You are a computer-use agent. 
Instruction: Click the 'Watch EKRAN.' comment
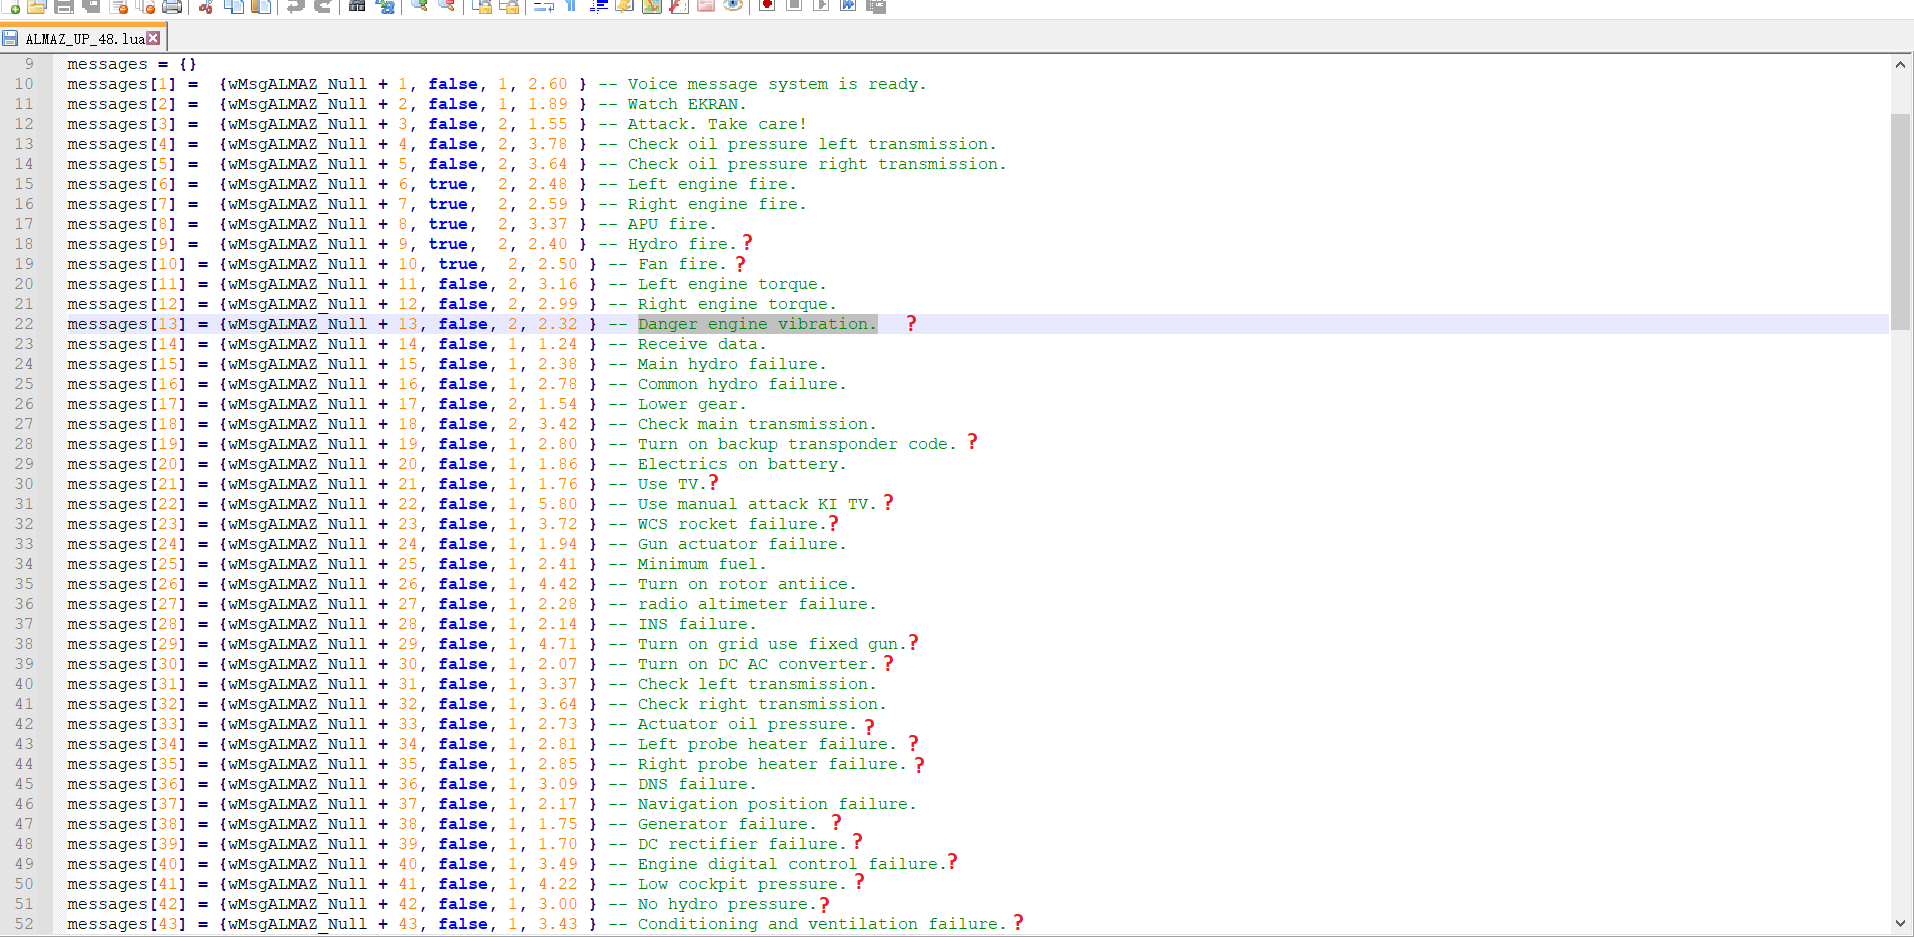tap(687, 104)
